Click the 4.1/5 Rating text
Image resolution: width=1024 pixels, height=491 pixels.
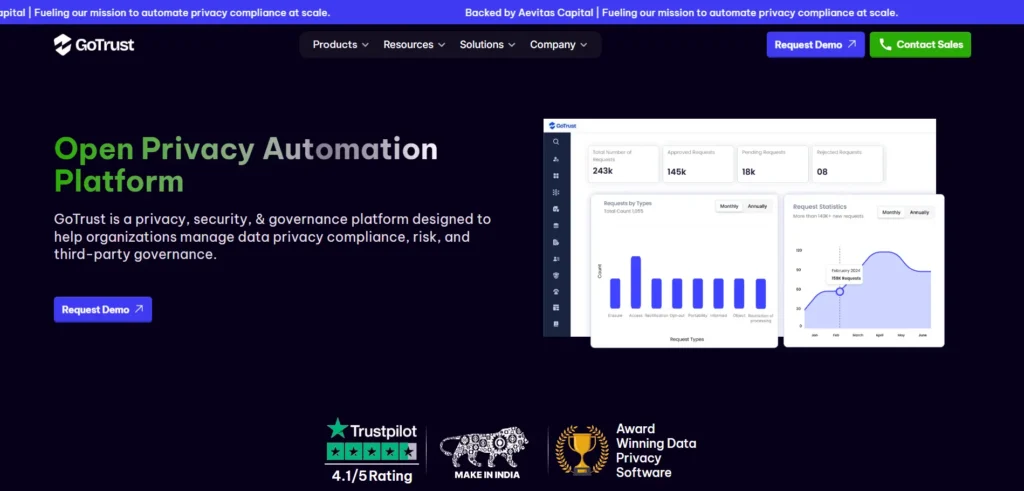coord(372,476)
